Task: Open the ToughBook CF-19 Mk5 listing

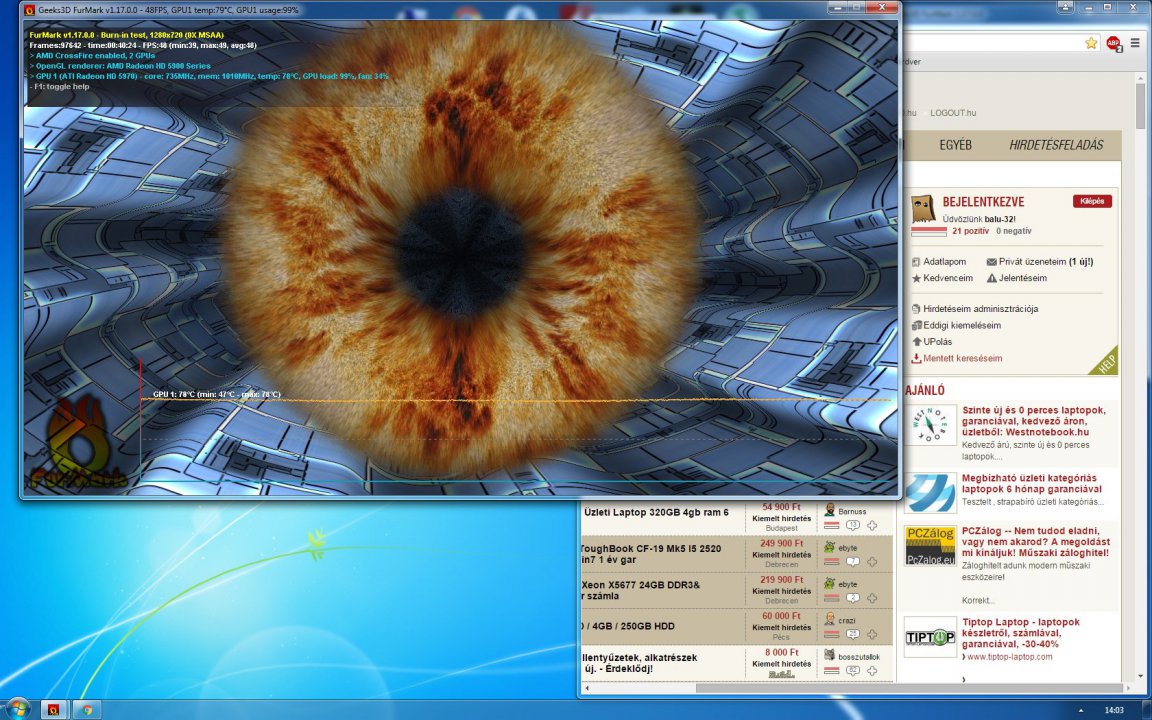Action: 651,554
